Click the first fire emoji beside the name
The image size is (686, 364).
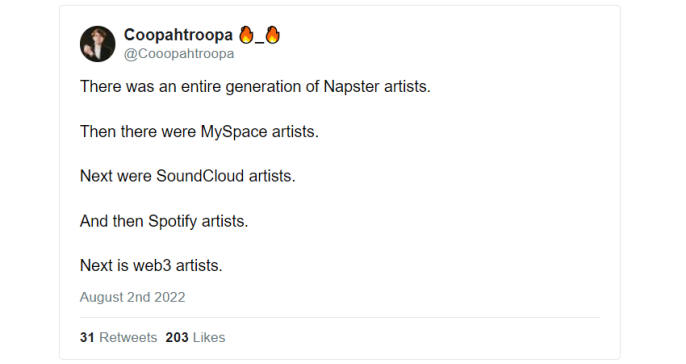coord(246,35)
